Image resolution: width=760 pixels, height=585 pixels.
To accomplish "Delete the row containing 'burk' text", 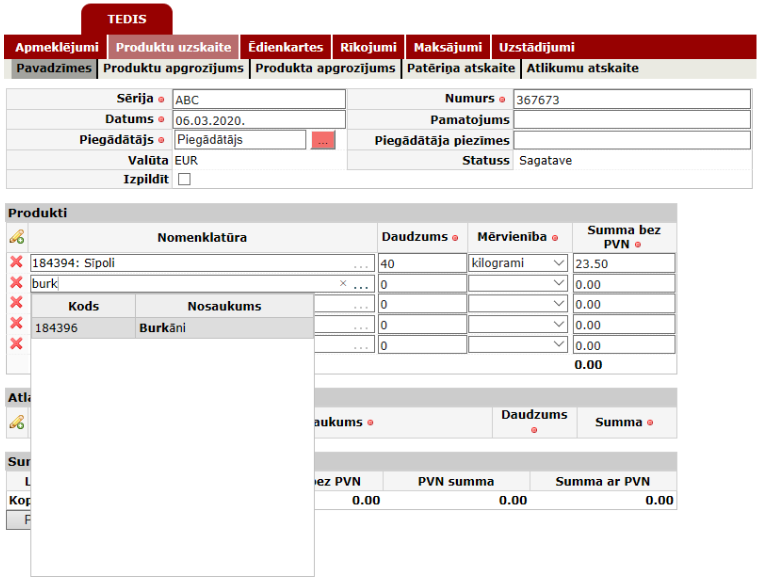I will click(x=16, y=283).
